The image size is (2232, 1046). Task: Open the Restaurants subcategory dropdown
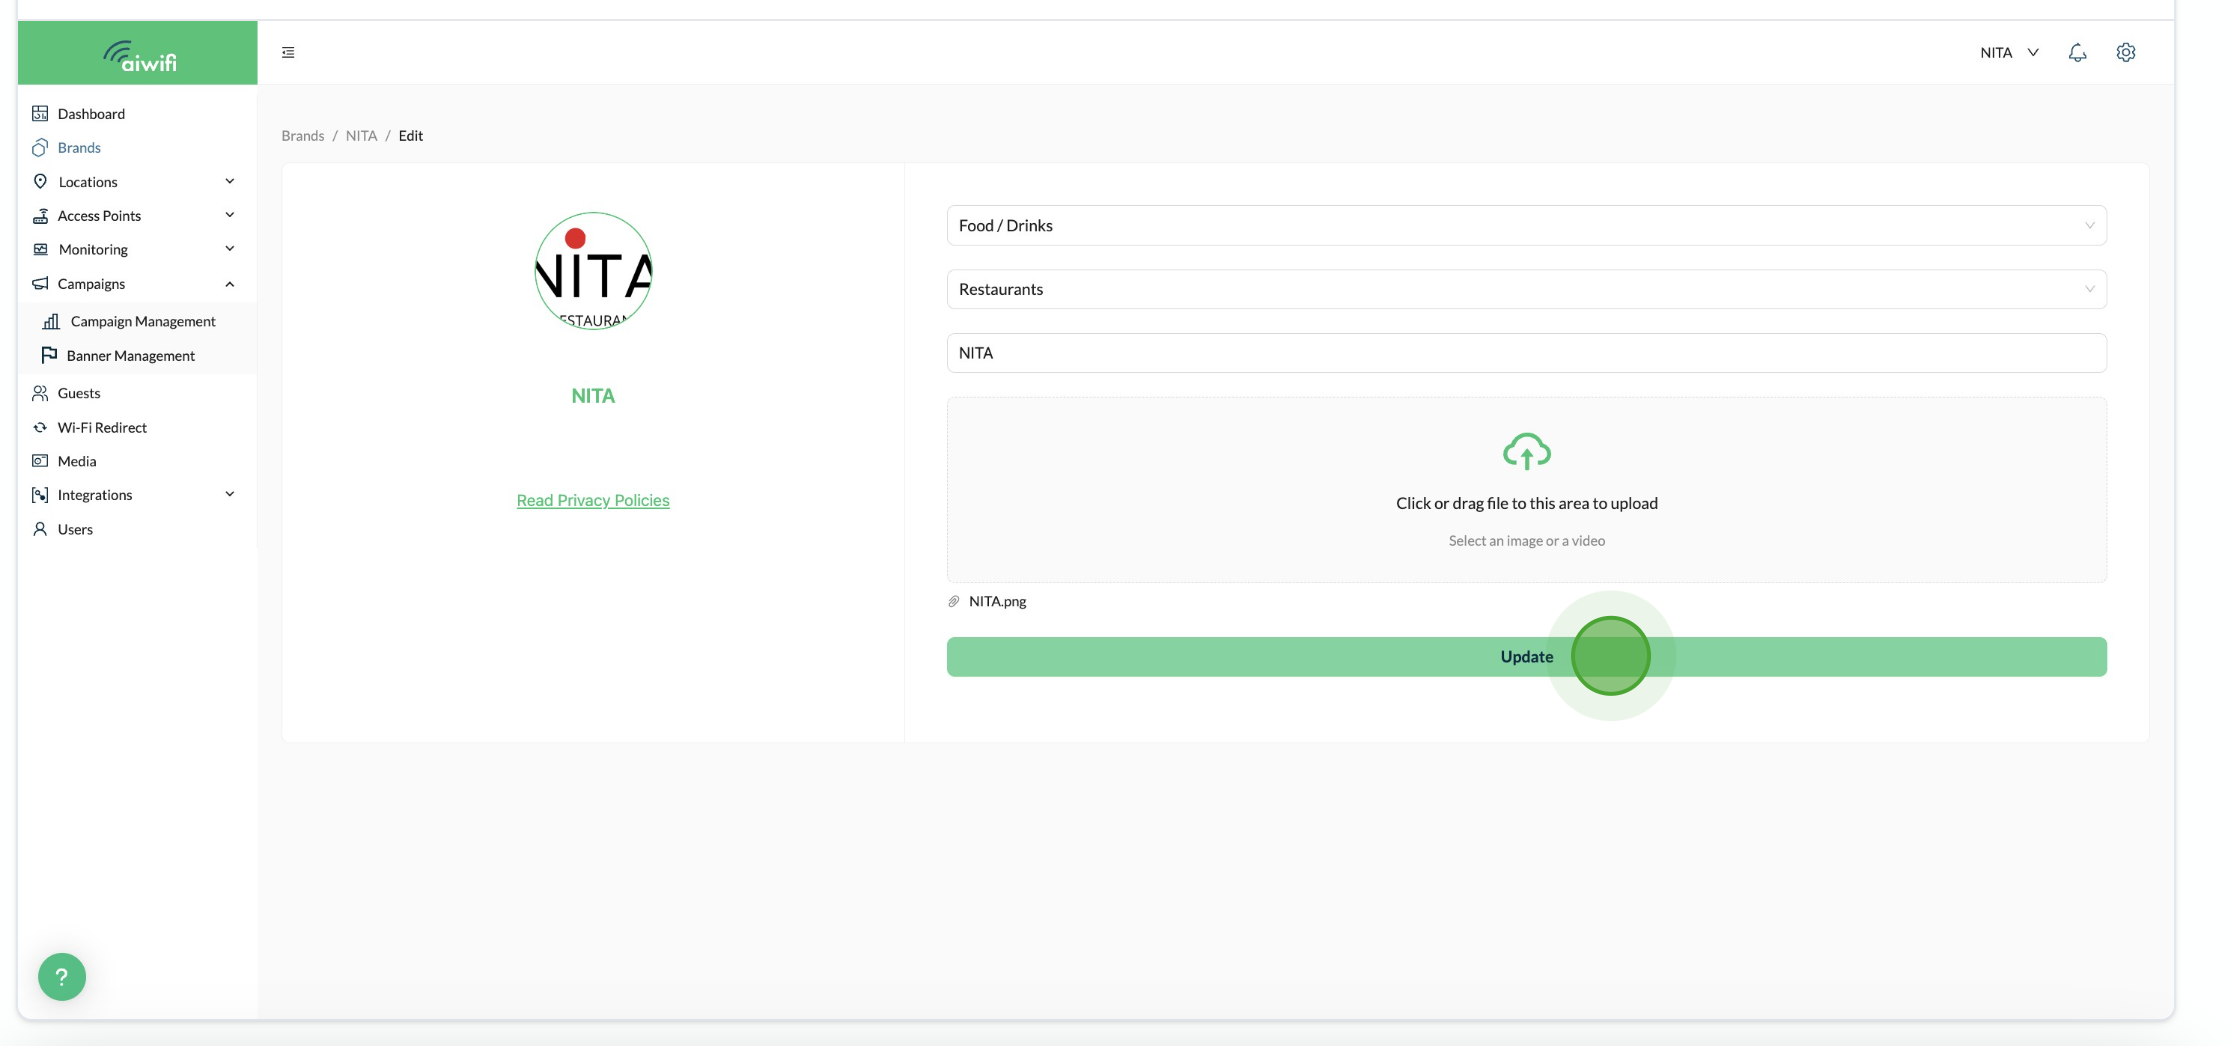coord(1526,289)
